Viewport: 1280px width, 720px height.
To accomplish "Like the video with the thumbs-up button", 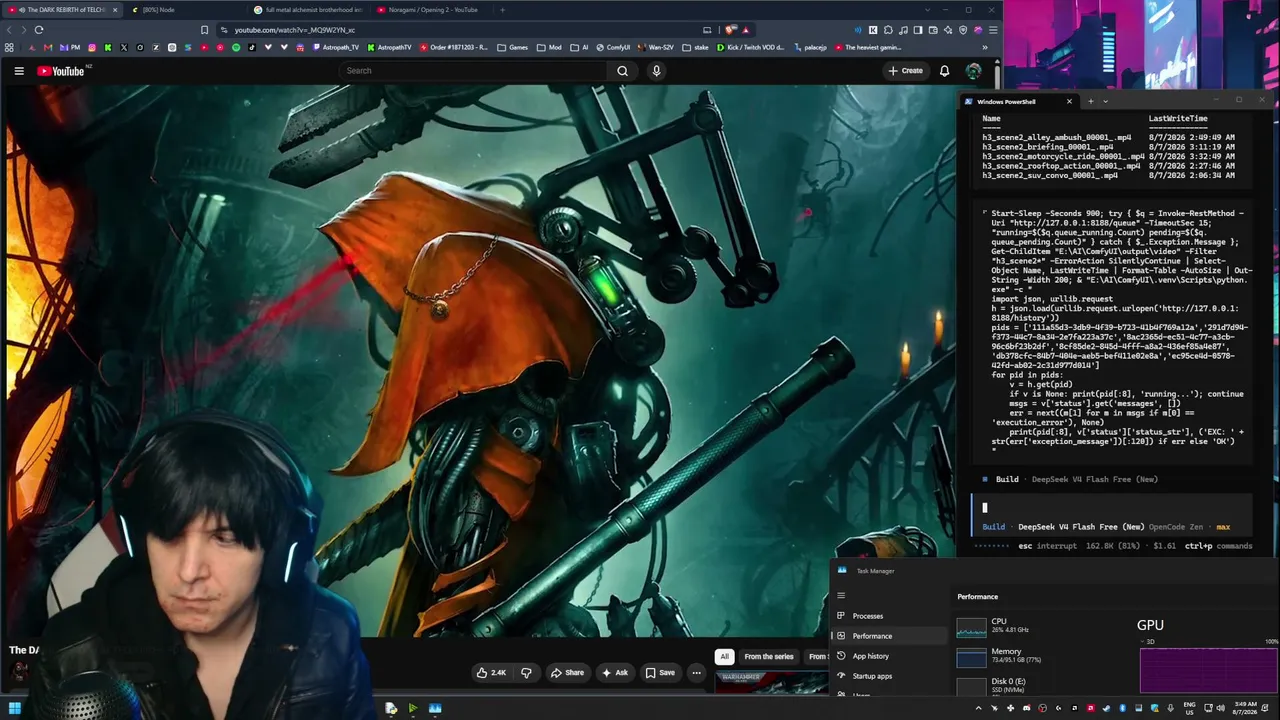I will [x=491, y=673].
